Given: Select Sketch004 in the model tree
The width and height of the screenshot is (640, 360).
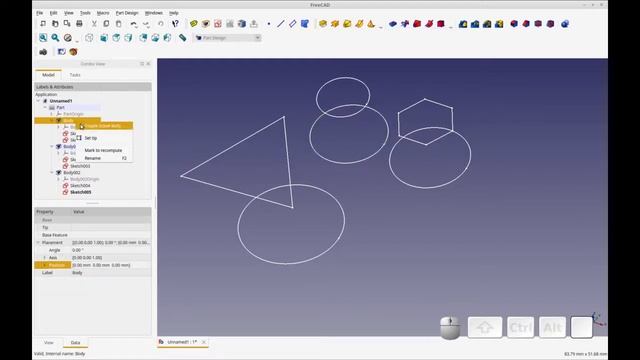Looking at the screenshot, I should [80, 186].
